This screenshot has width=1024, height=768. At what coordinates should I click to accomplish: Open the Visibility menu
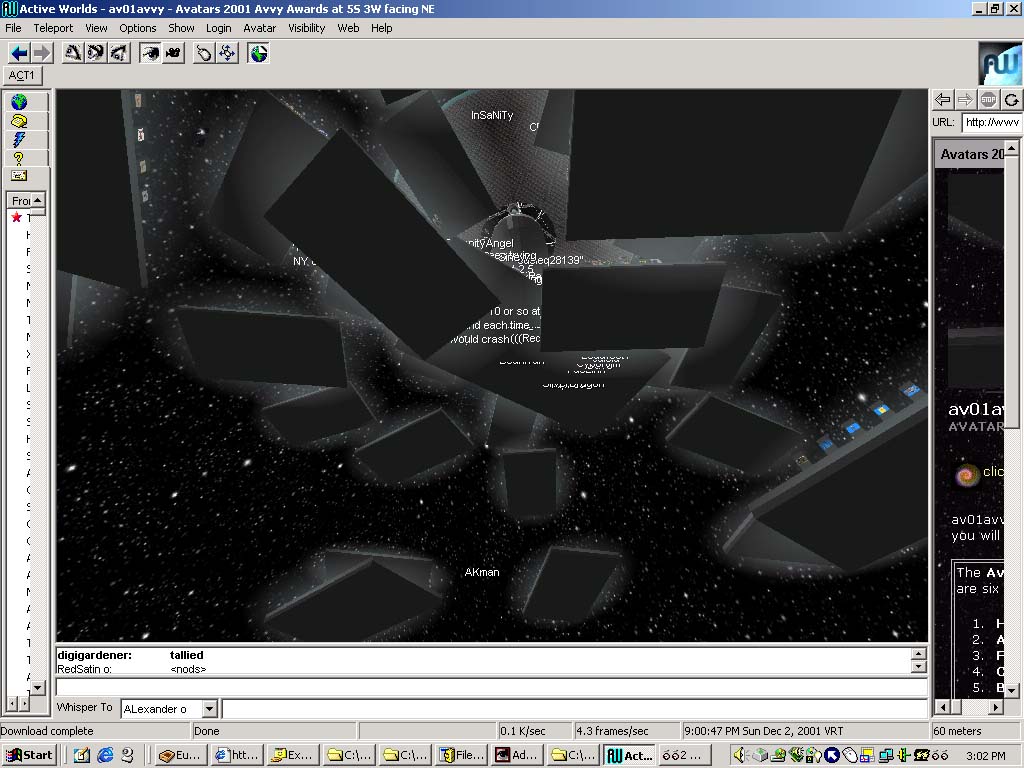click(x=307, y=28)
